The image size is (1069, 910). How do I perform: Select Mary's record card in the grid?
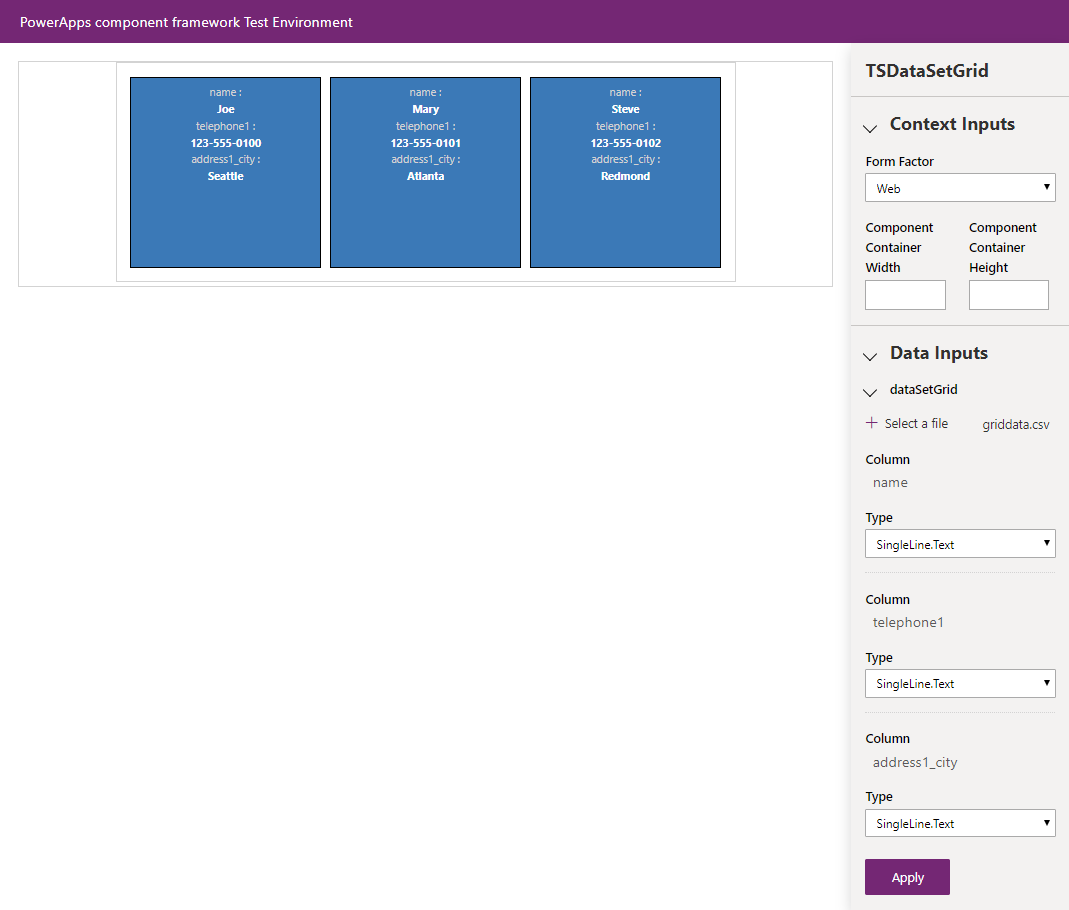[425, 171]
